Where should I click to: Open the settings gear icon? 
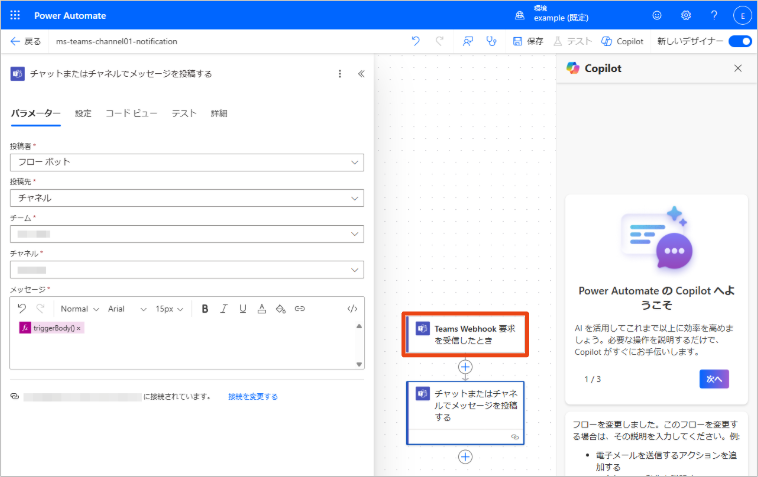tap(685, 15)
